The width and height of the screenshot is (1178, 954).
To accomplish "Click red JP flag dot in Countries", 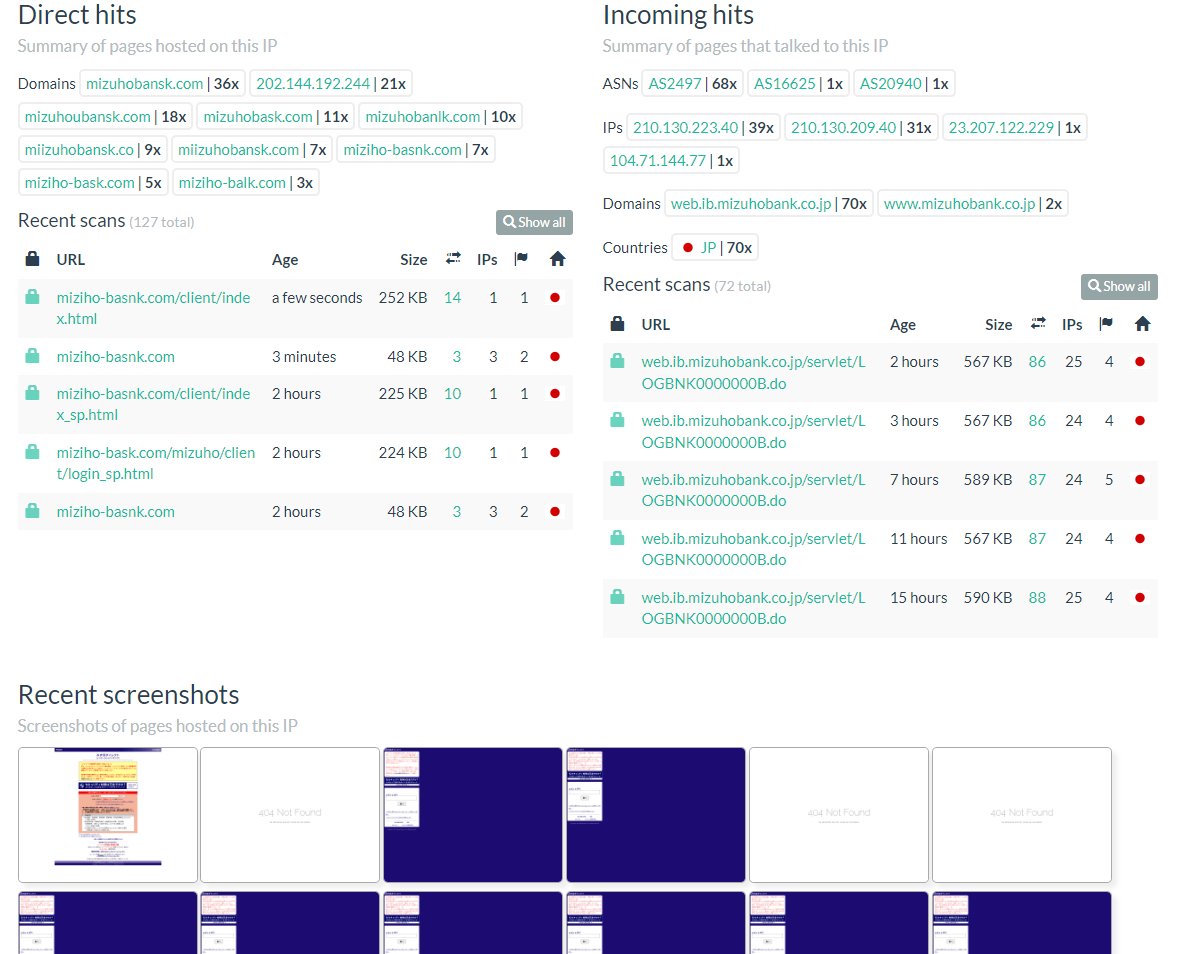I will coord(687,247).
